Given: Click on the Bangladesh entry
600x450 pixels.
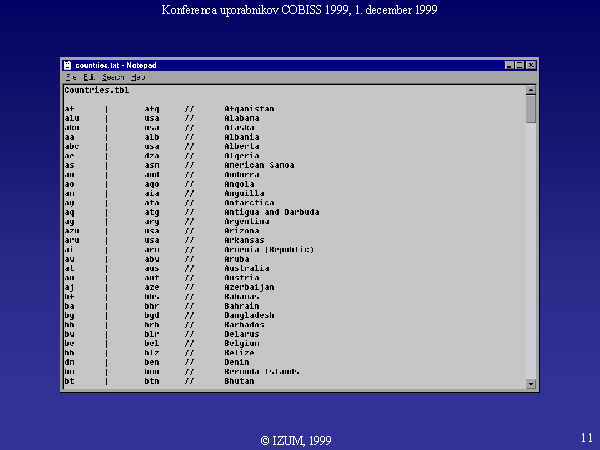Looking at the screenshot, I should click(251, 315).
